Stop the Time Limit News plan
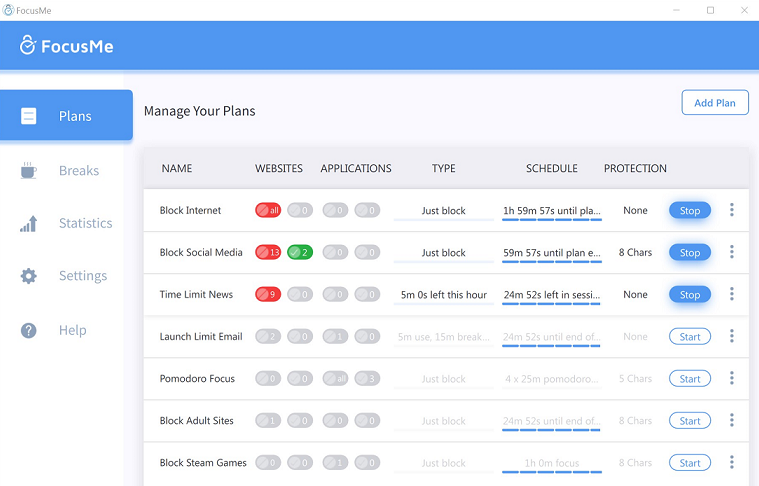This screenshot has height=486, width=759. point(690,295)
